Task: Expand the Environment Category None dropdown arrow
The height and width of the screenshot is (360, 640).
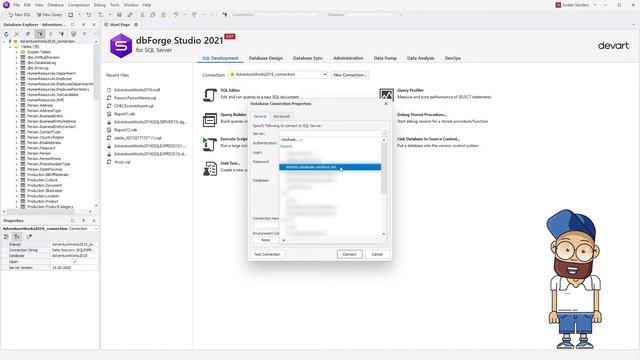Action: (x=283, y=240)
